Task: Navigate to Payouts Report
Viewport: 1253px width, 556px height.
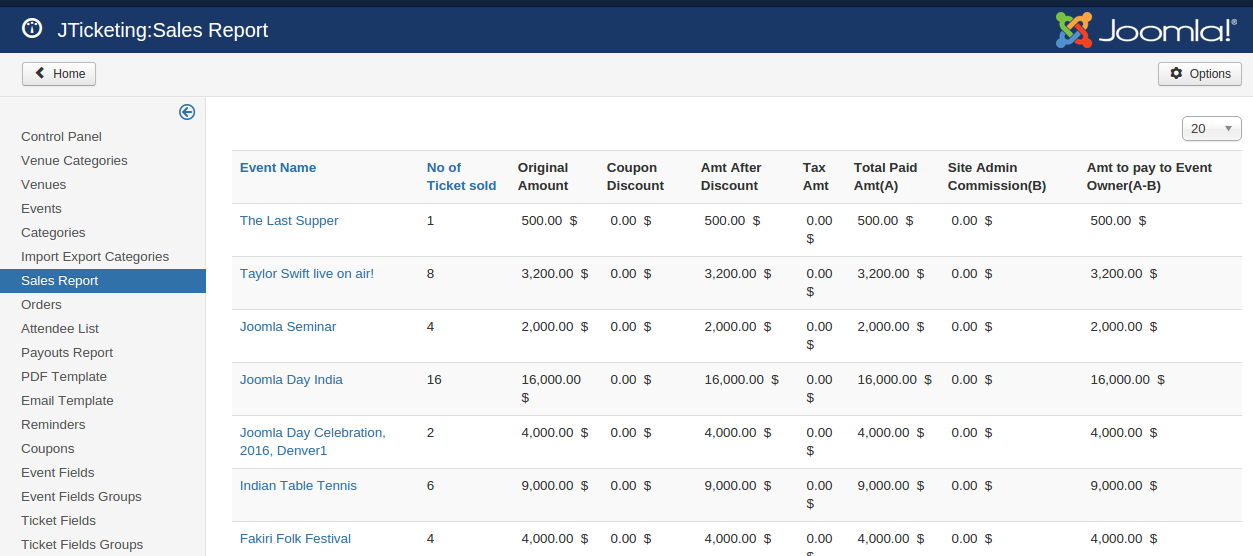Action: 67,353
